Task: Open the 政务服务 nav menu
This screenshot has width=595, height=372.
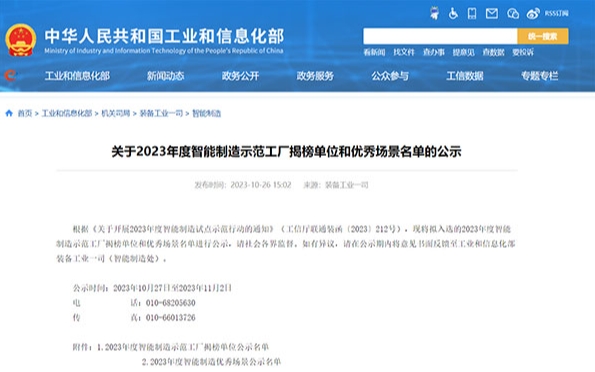Action: coord(315,76)
